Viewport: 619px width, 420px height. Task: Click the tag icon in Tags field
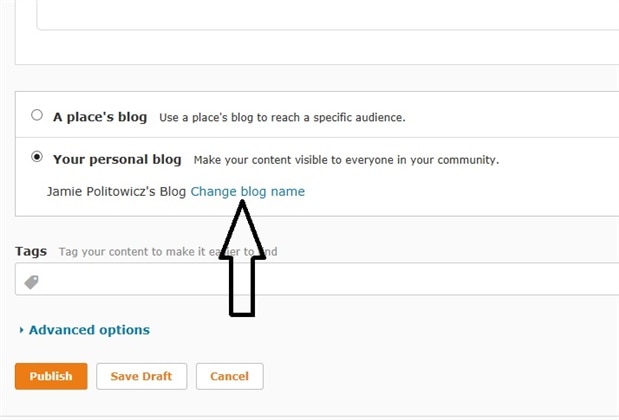click(x=31, y=282)
